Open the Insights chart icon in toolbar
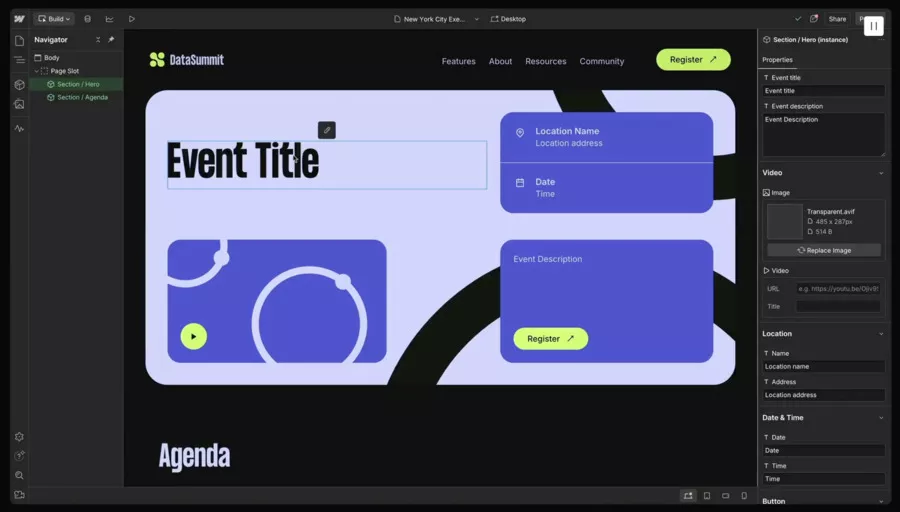Screen dimensions: 900x512 coord(109,19)
